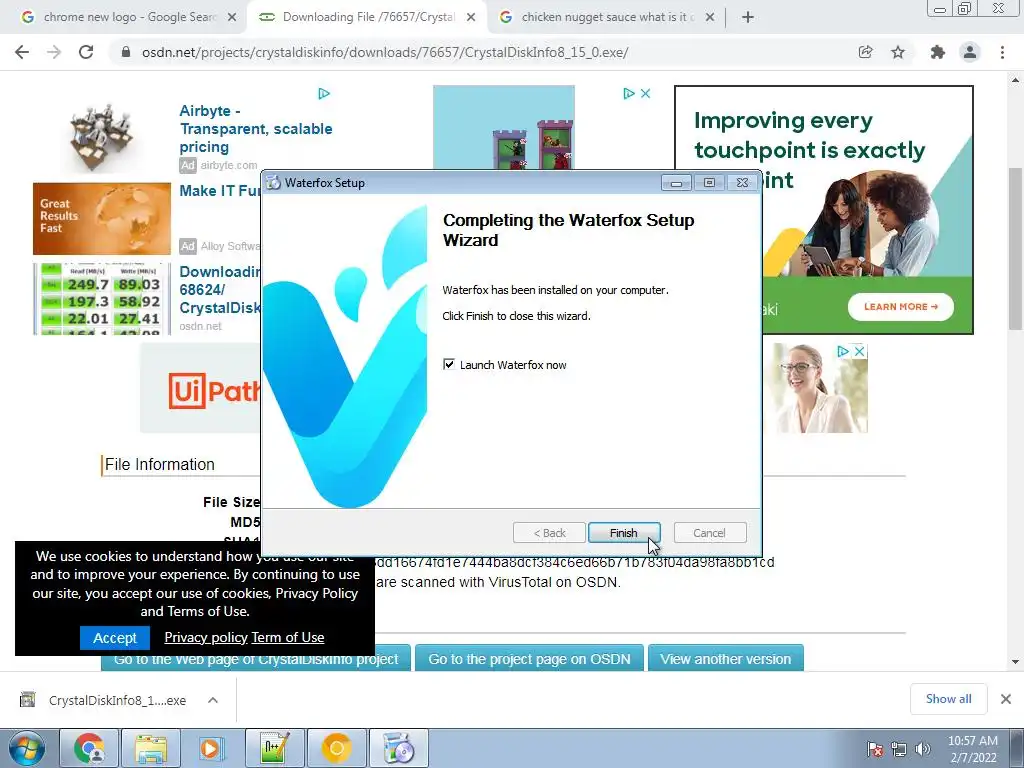Click the share page icon in address bar

[865, 52]
